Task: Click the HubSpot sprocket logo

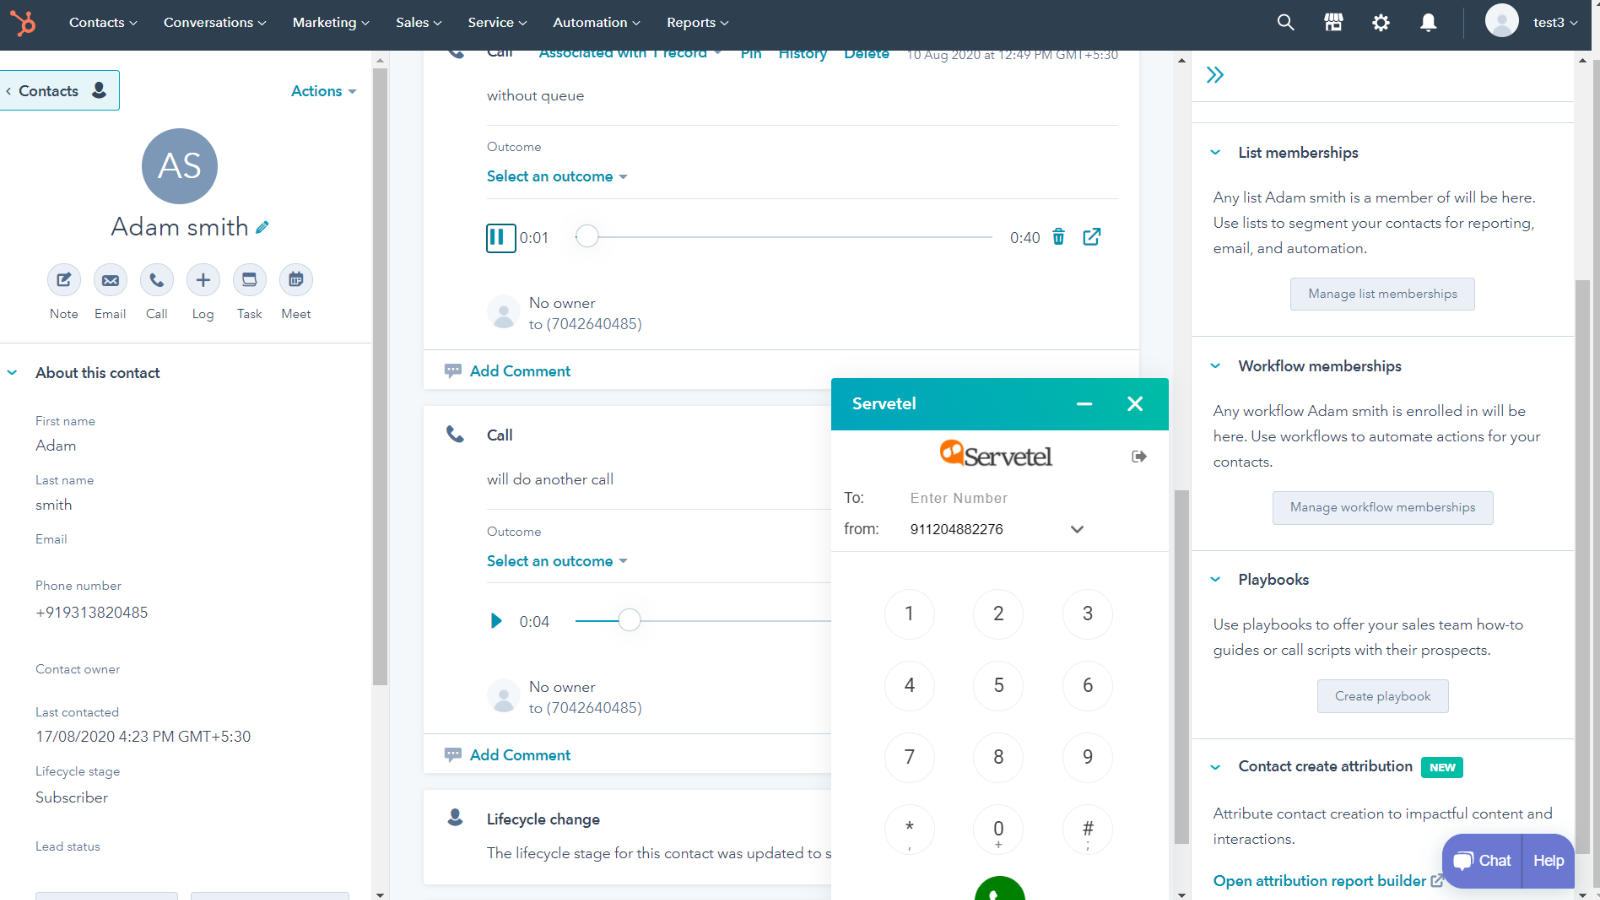Action: tap(22, 22)
